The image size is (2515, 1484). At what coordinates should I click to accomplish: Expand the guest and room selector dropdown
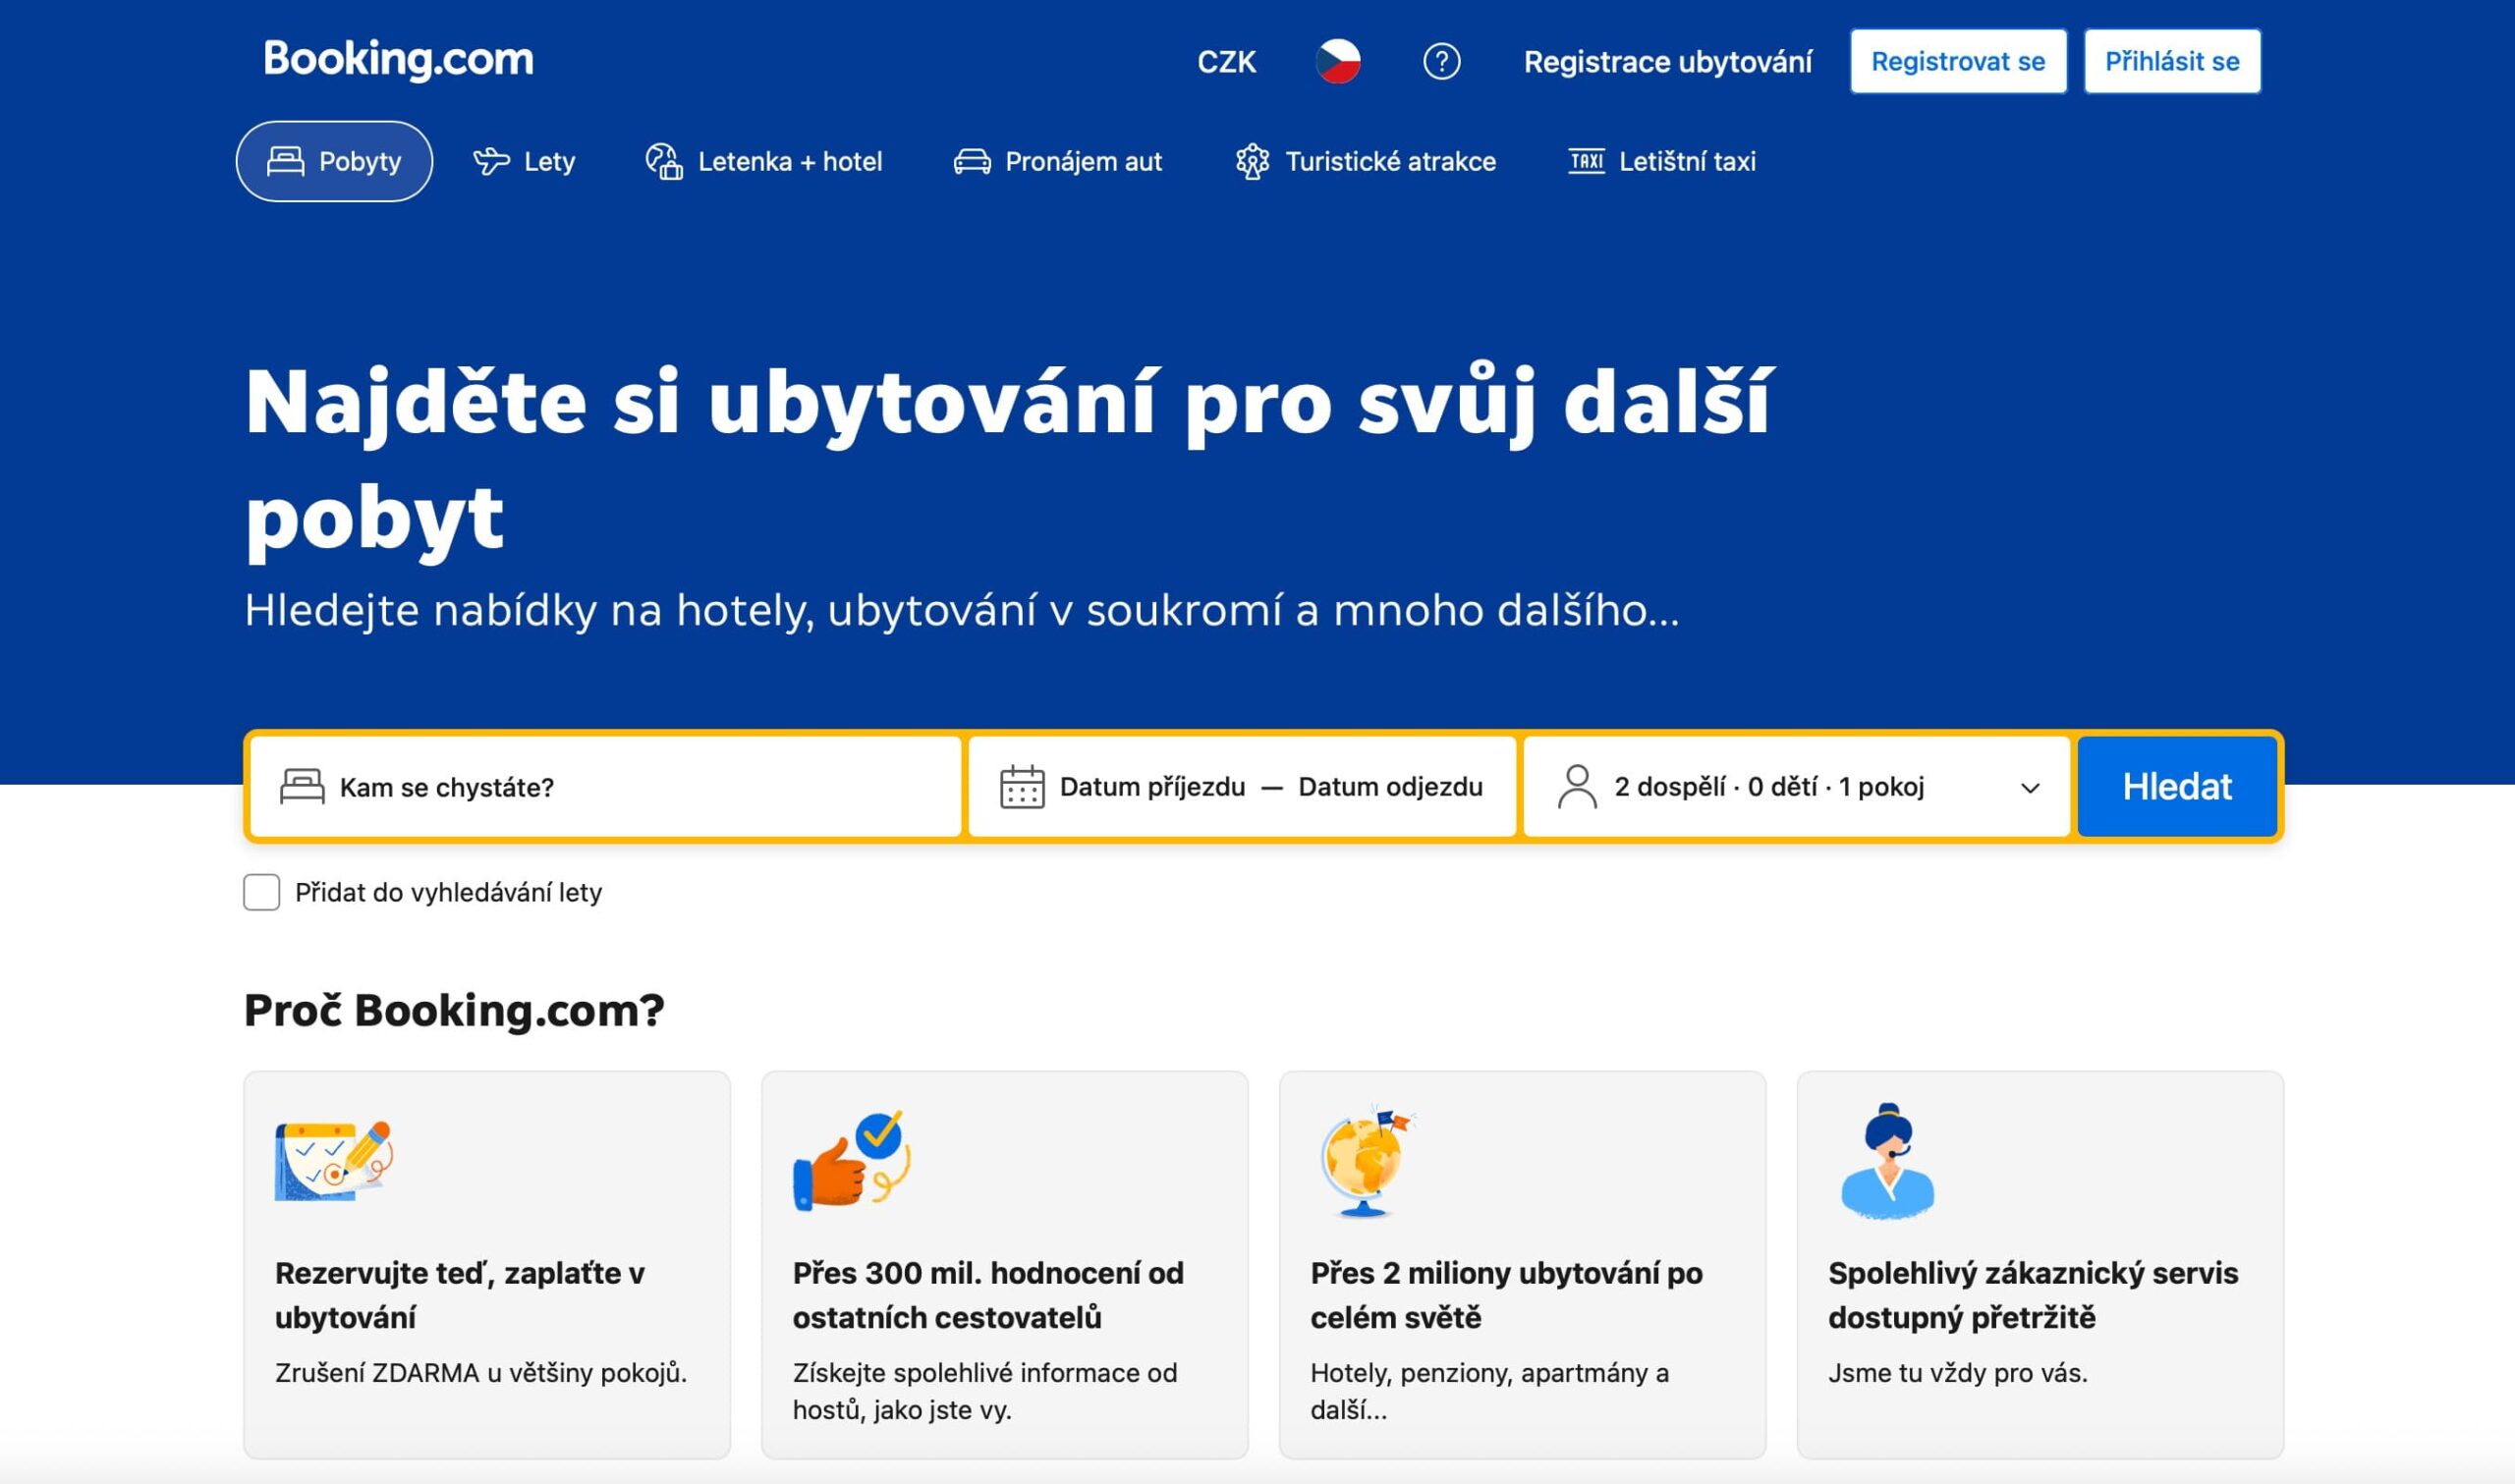[x=2030, y=787]
